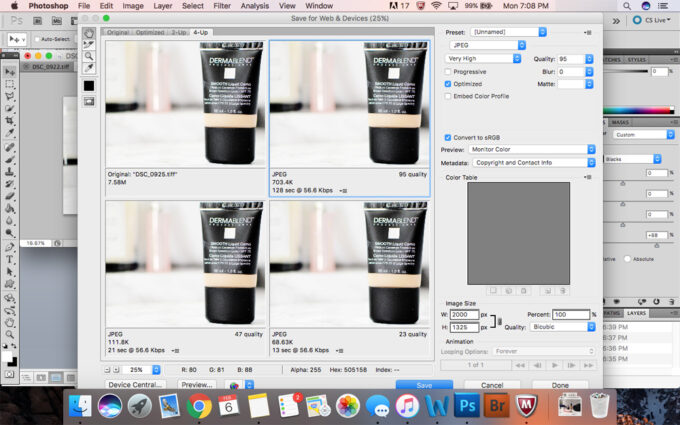680x425 pixels.
Task: Select the Rectangular Marquee tool
Action: 10,84
